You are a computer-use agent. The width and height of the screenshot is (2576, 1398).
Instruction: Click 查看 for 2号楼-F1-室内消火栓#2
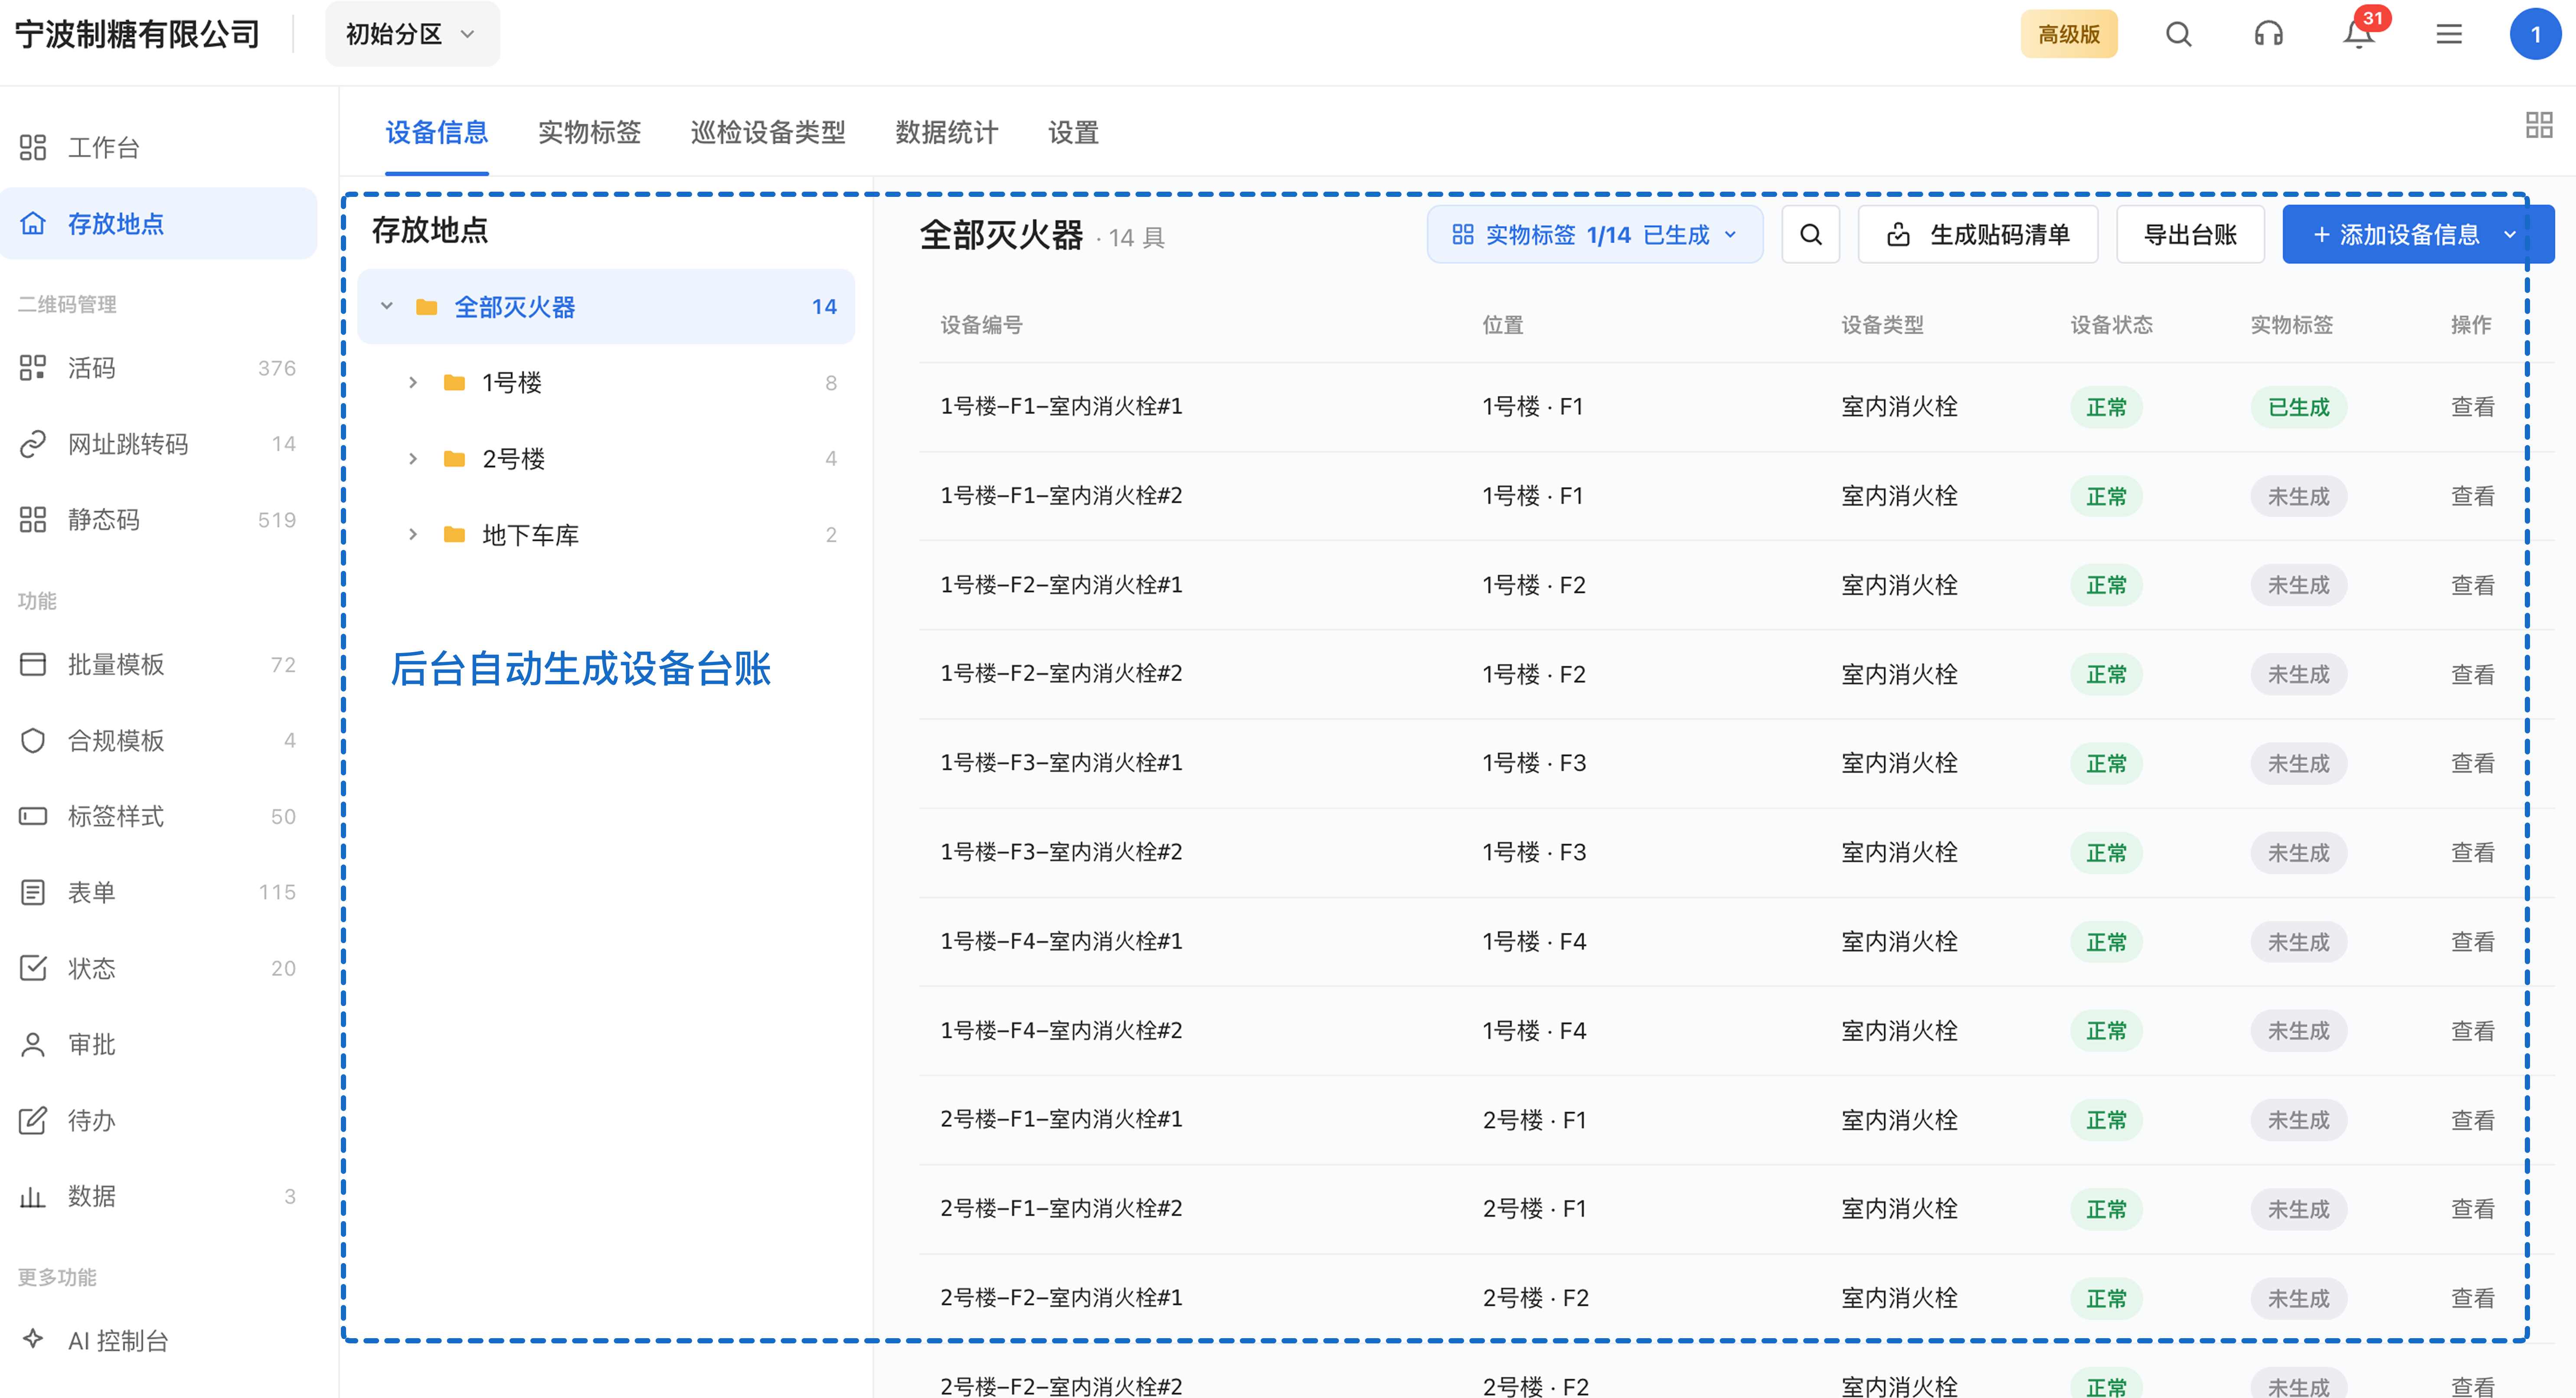click(x=2473, y=1209)
